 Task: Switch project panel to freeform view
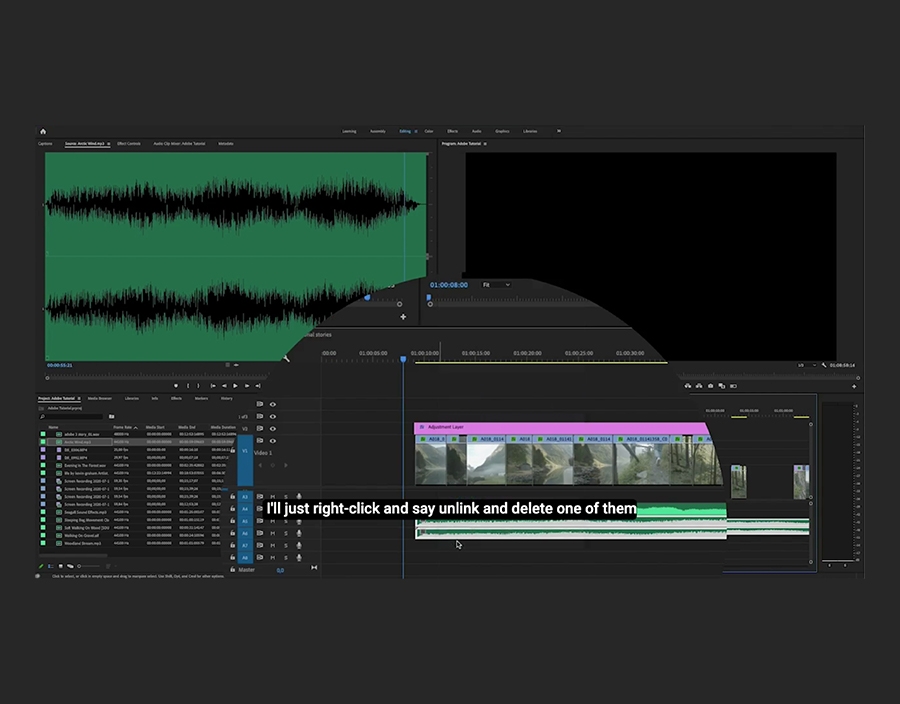point(70,566)
